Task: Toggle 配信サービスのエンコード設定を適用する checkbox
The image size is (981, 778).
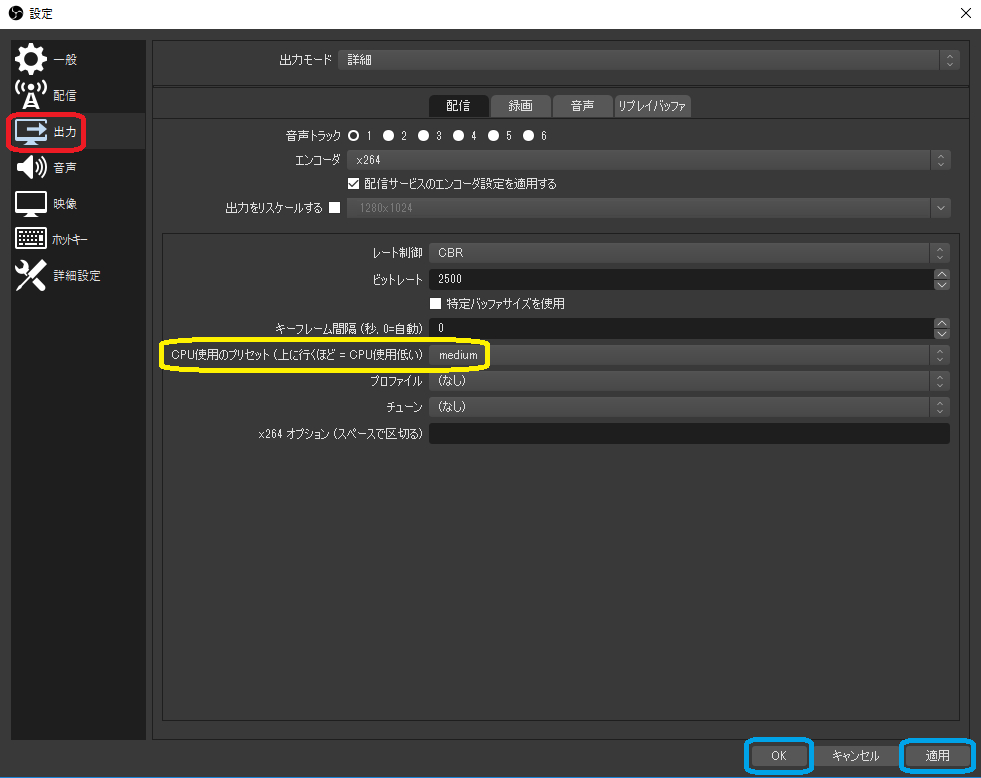Action: [x=353, y=184]
